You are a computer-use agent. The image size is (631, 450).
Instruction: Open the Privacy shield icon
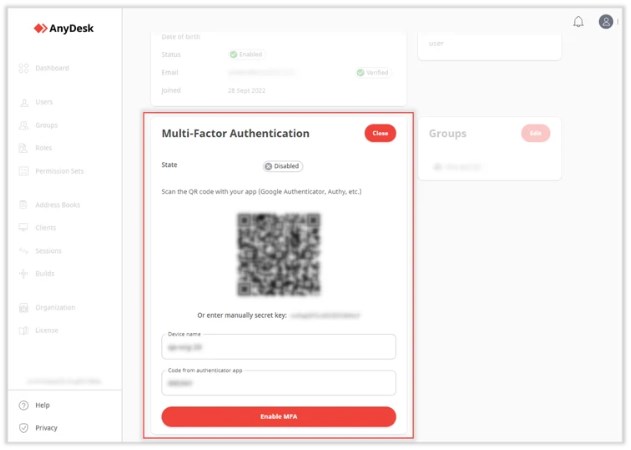[24, 427]
